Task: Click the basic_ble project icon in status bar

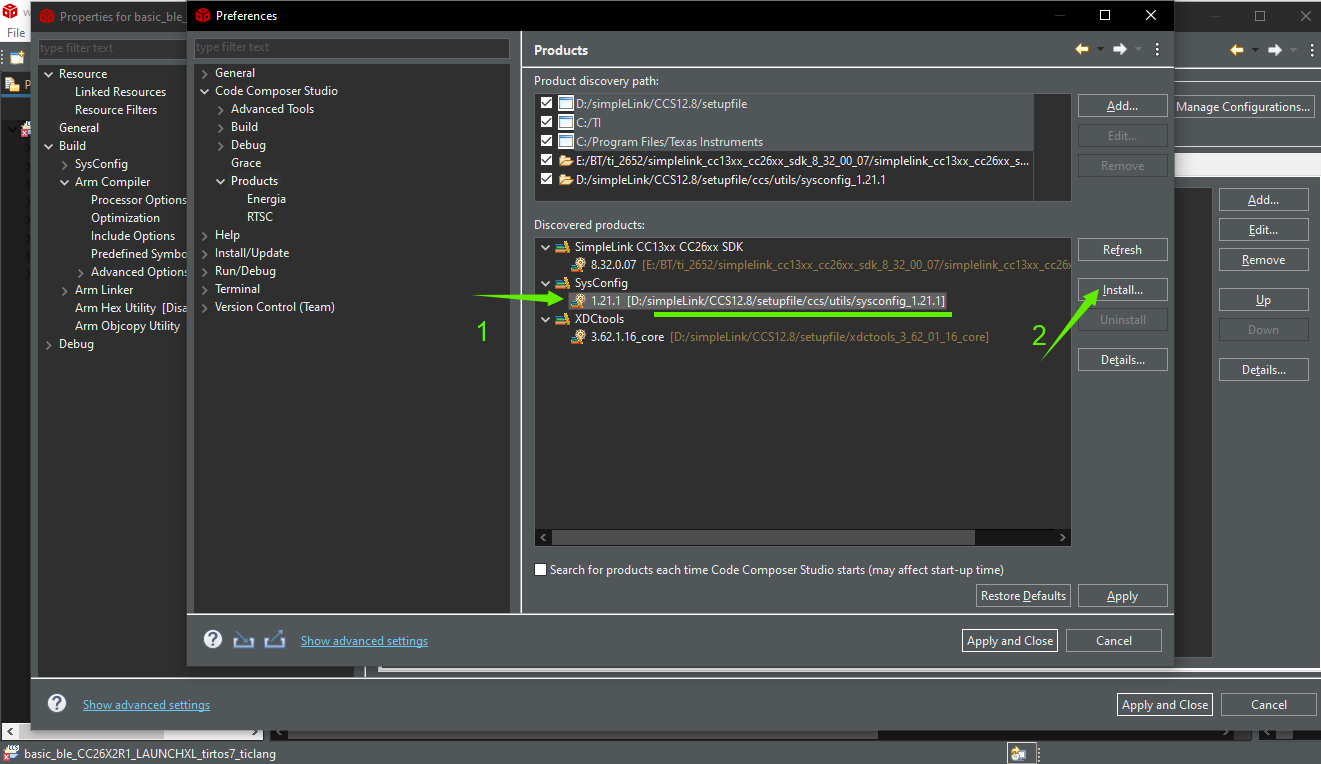Action: point(12,754)
